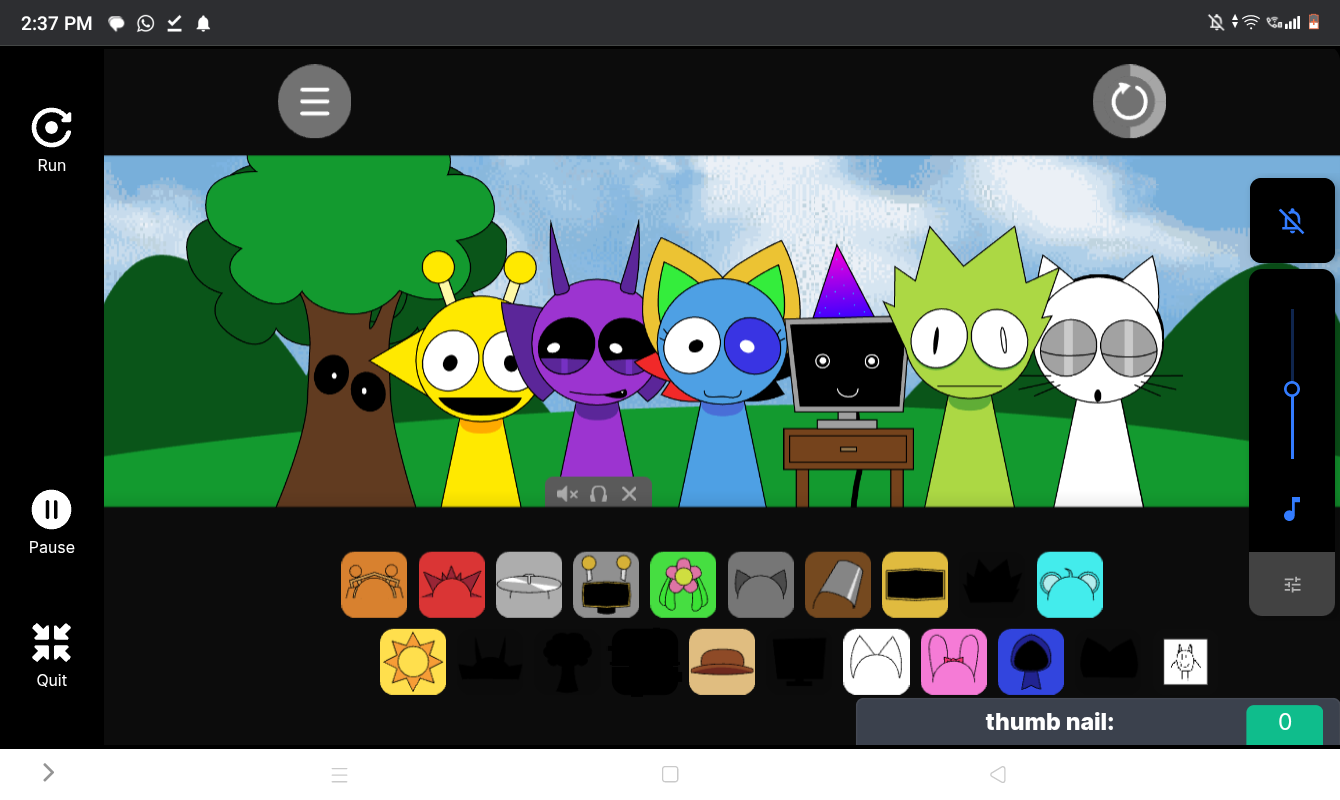The image size is (1340, 800).
Task: Select the red spiky character icon
Action: tap(452, 585)
